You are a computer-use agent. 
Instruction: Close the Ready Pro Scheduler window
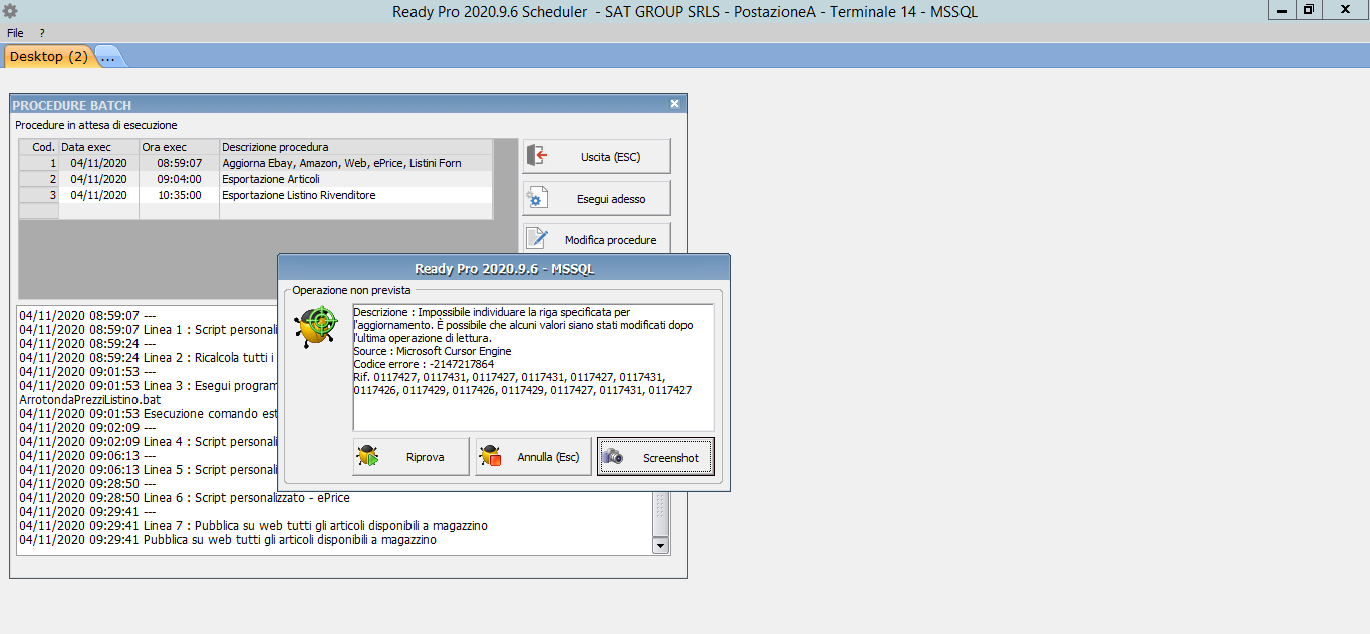(x=1345, y=9)
